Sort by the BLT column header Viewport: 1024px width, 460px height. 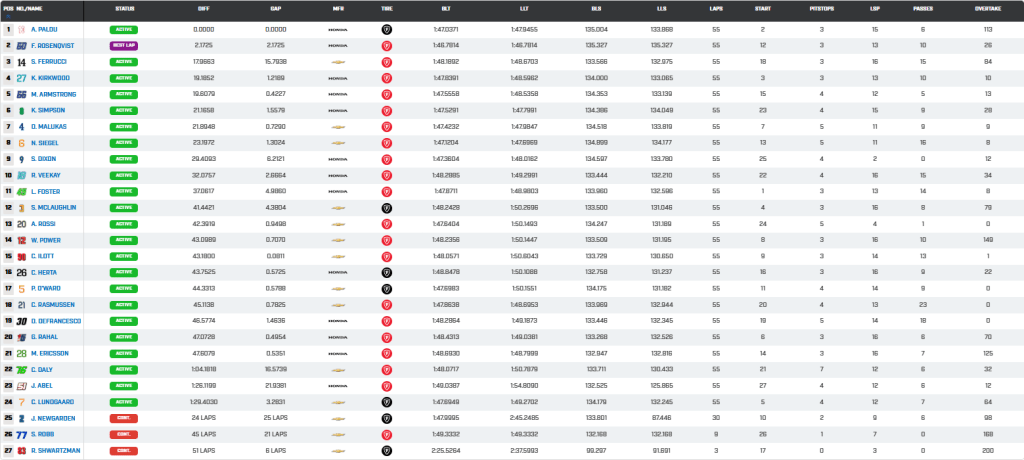point(445,9)
